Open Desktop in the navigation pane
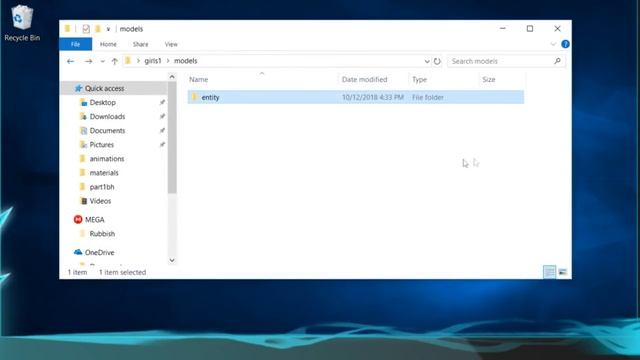Viewport: 640px width, 360px height. (x=102, y=102)
